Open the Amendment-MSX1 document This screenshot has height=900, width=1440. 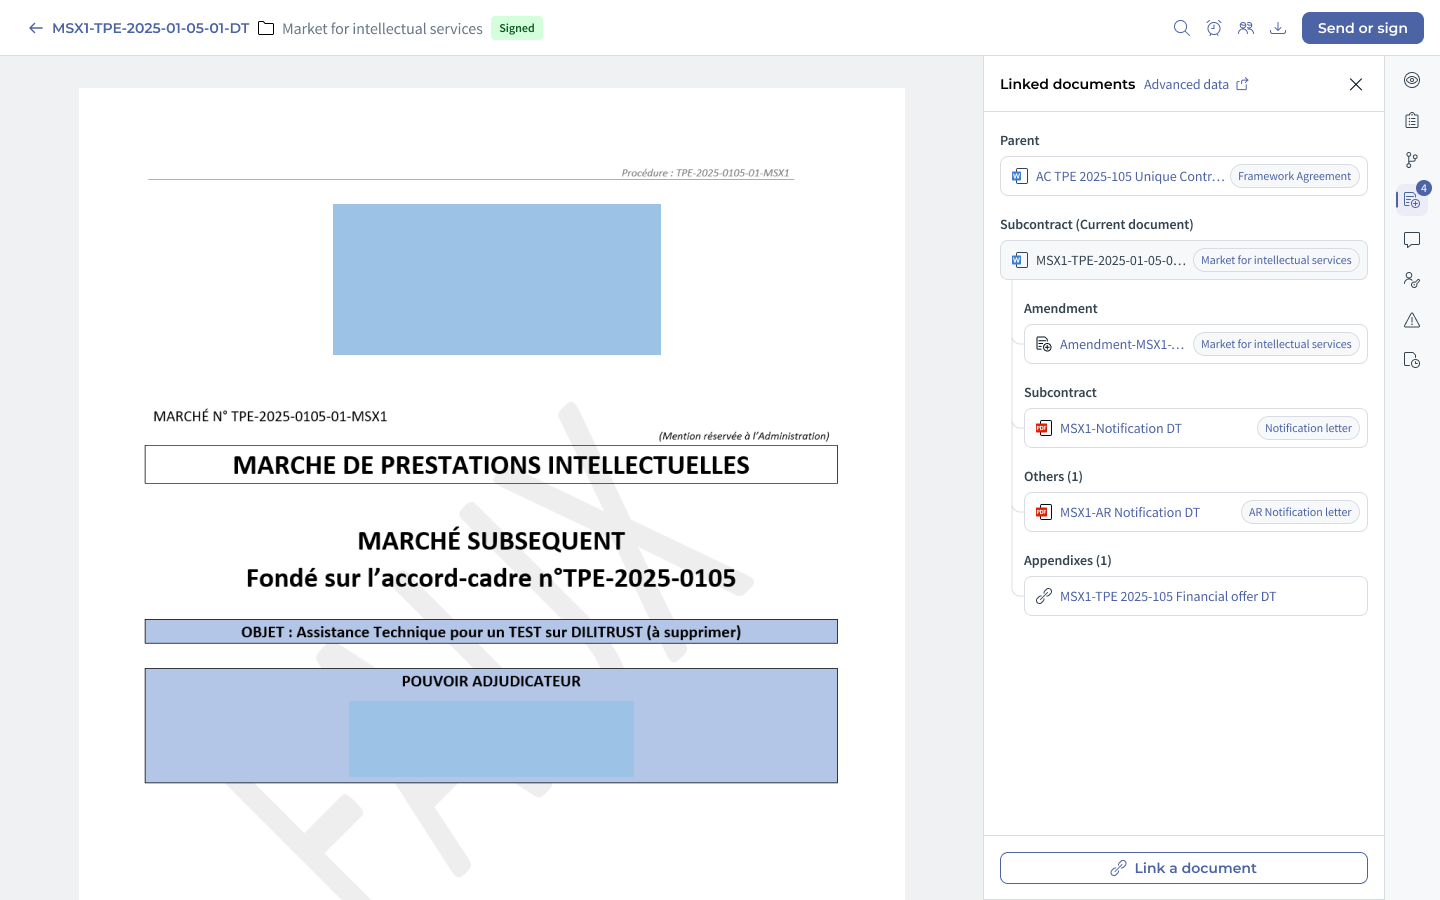[x=1122, y=344]
